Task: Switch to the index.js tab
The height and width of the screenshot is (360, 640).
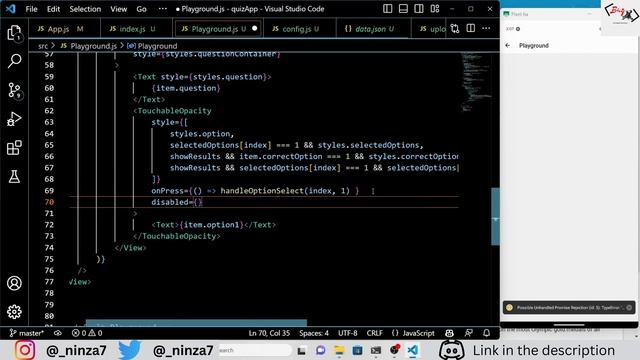Action: 132,29
